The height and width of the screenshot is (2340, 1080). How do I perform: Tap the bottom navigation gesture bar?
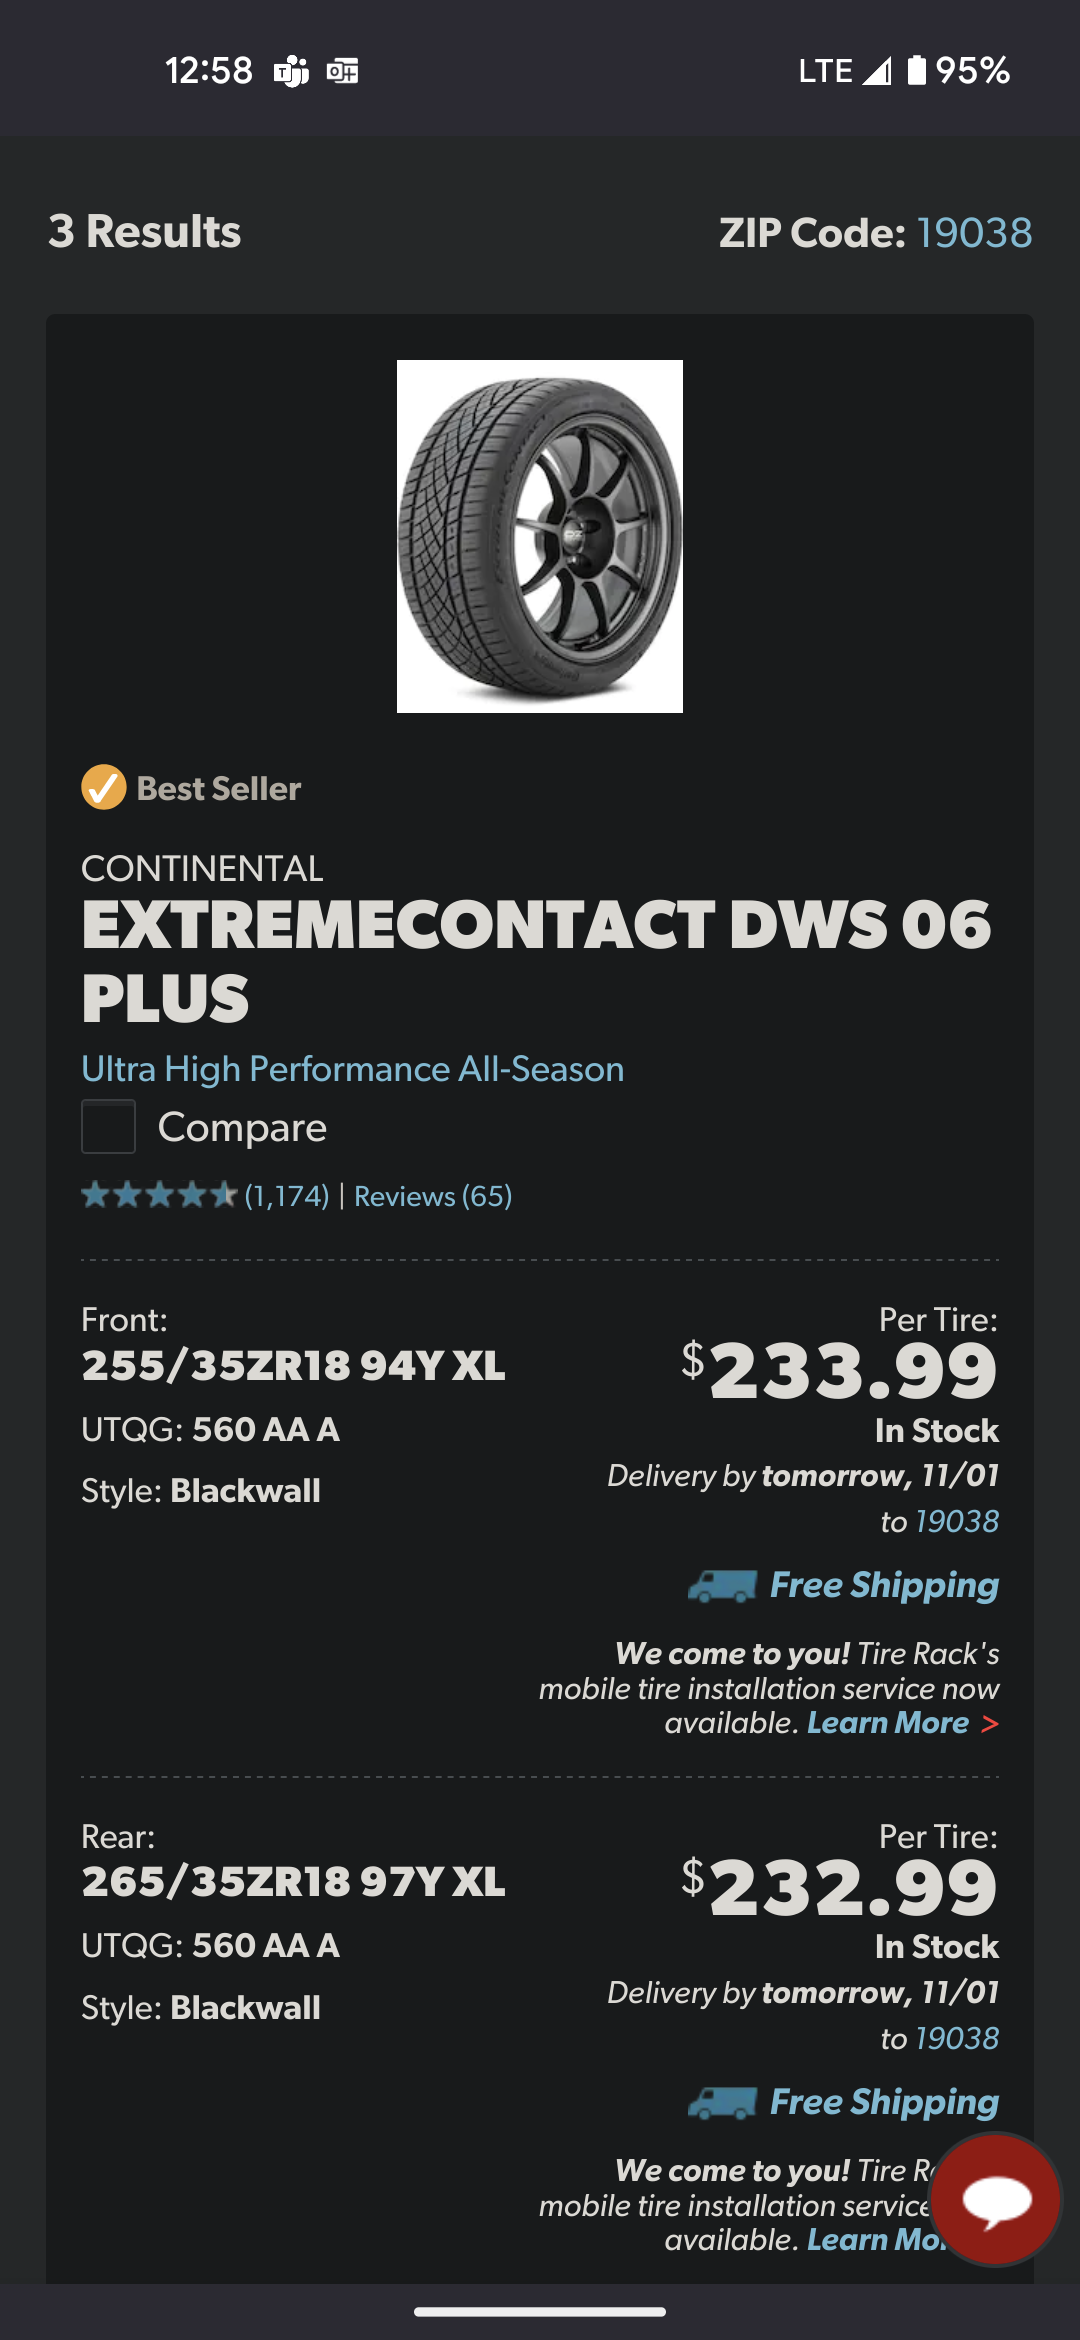point(540,2312)
